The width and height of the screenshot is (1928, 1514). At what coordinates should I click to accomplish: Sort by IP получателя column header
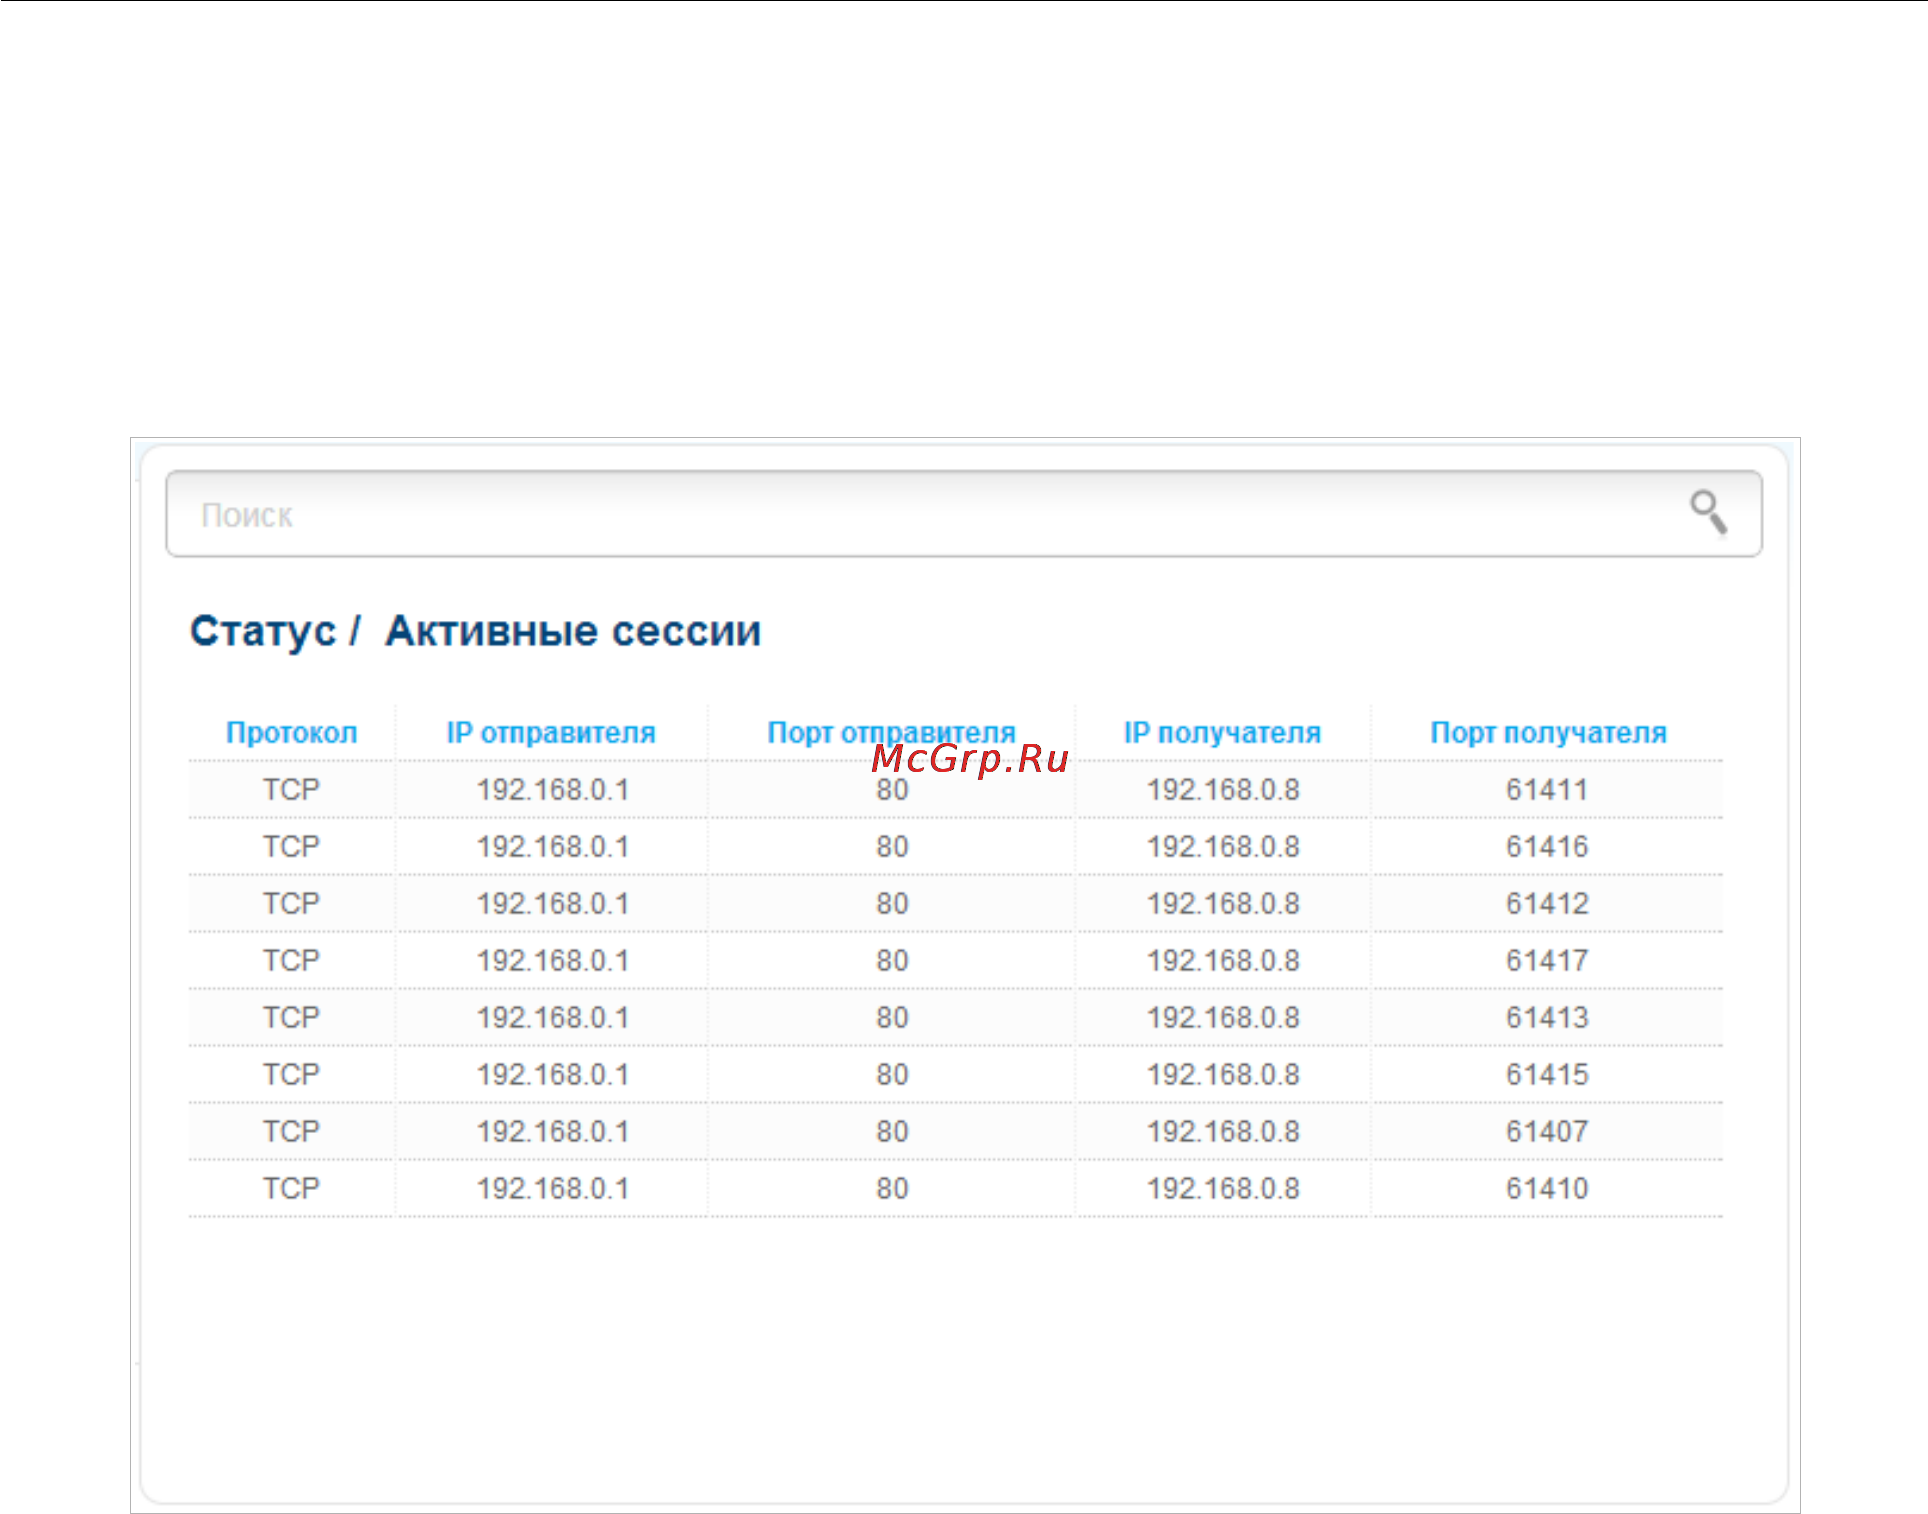pos(1222,733)
